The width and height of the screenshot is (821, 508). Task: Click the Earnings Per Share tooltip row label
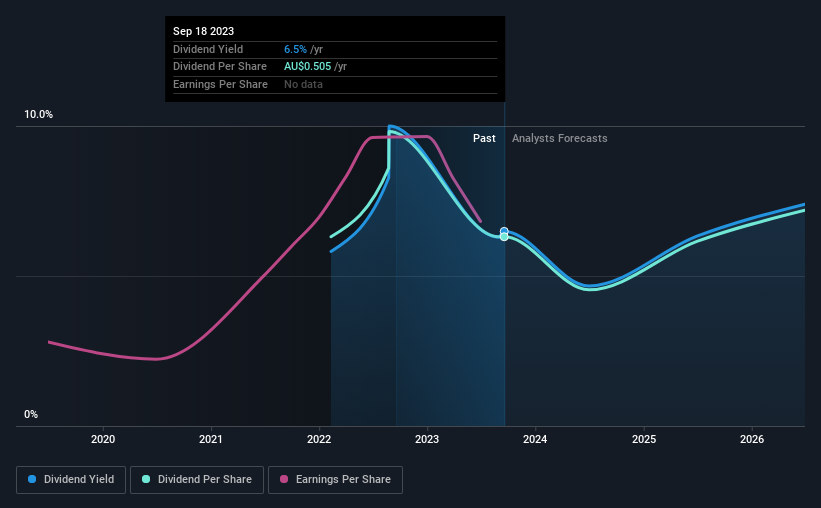[x=220, y=84]
